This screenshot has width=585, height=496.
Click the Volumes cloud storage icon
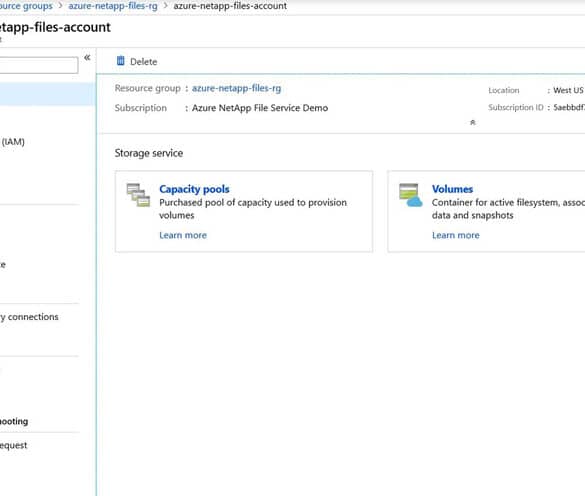(x=410, y=195)
